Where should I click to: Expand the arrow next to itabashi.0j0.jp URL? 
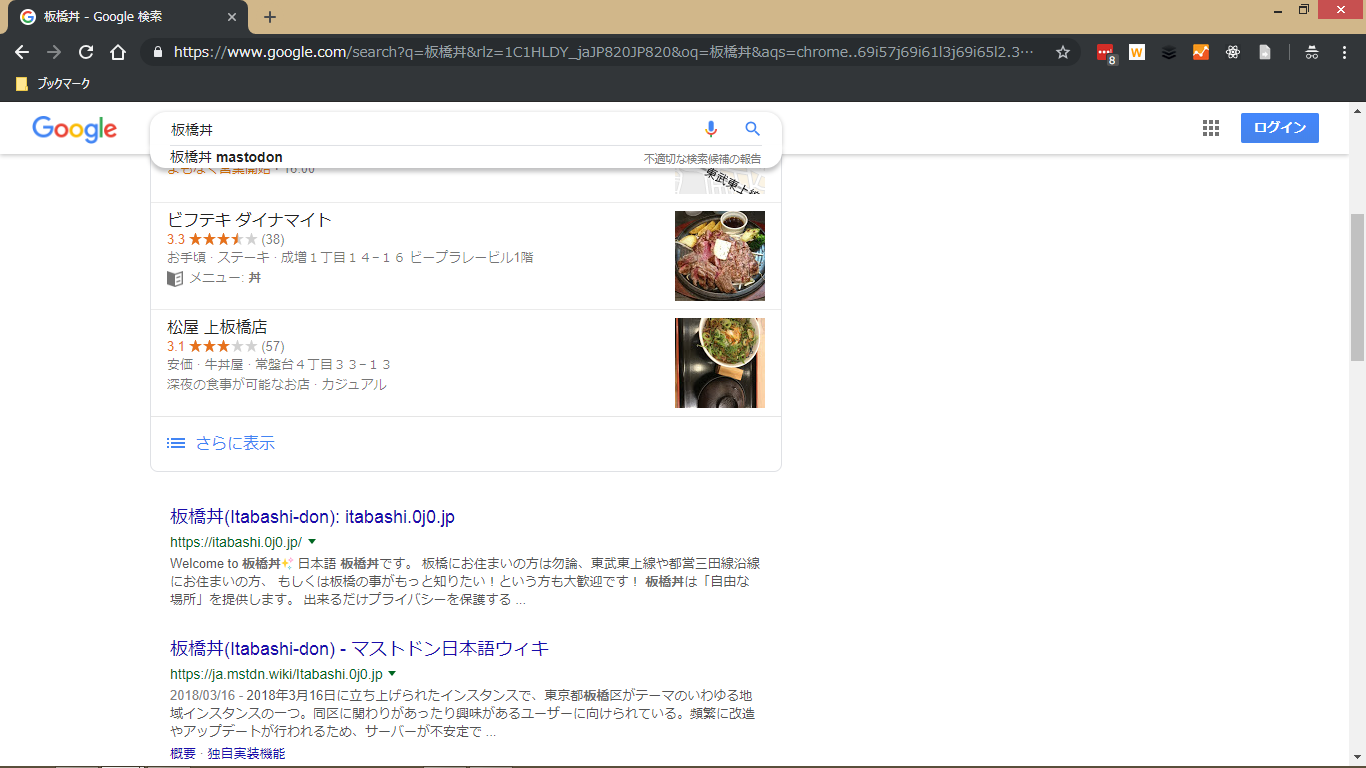(x=312, y=542)
